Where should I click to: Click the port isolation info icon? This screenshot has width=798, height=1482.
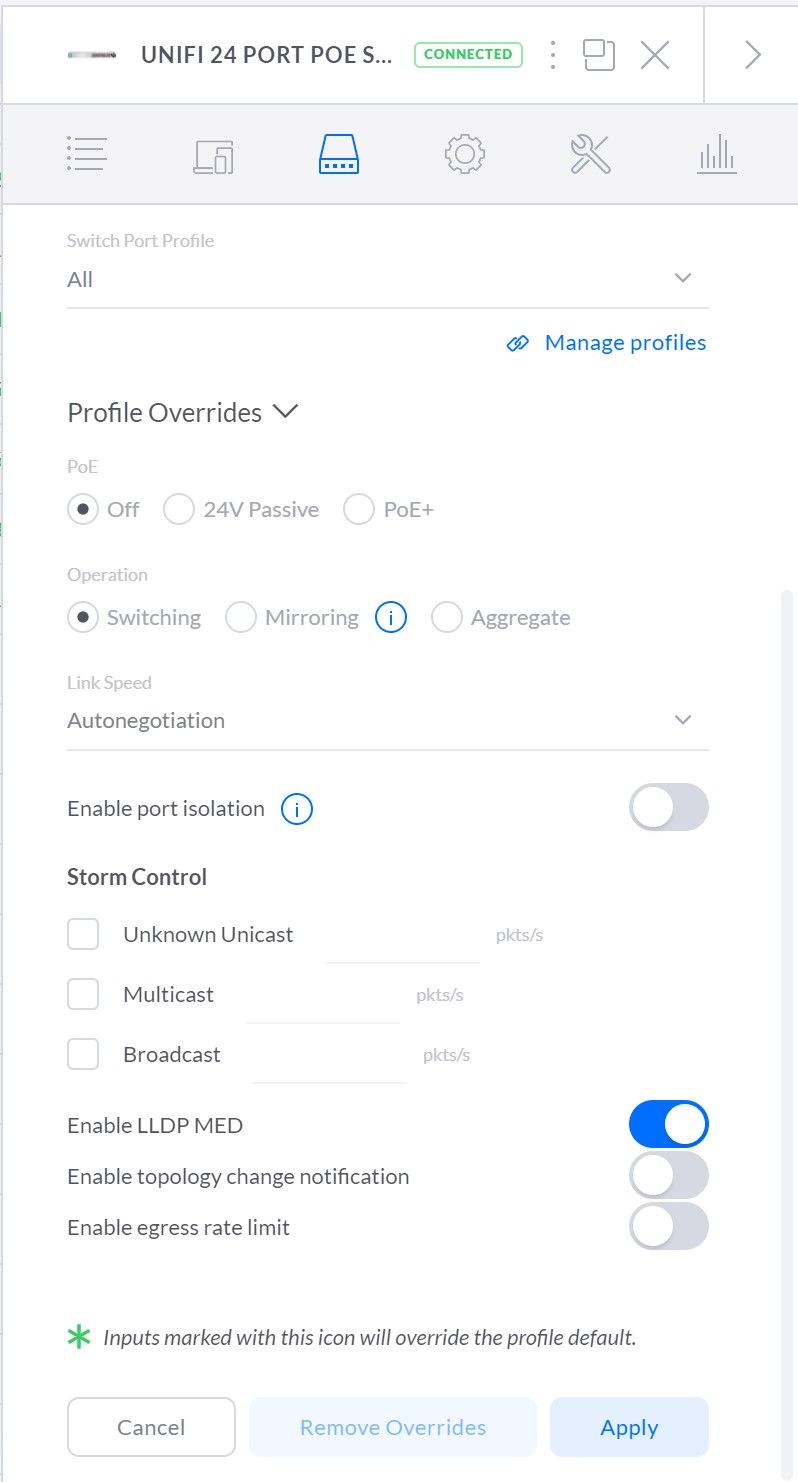click(x=297, y=809)
